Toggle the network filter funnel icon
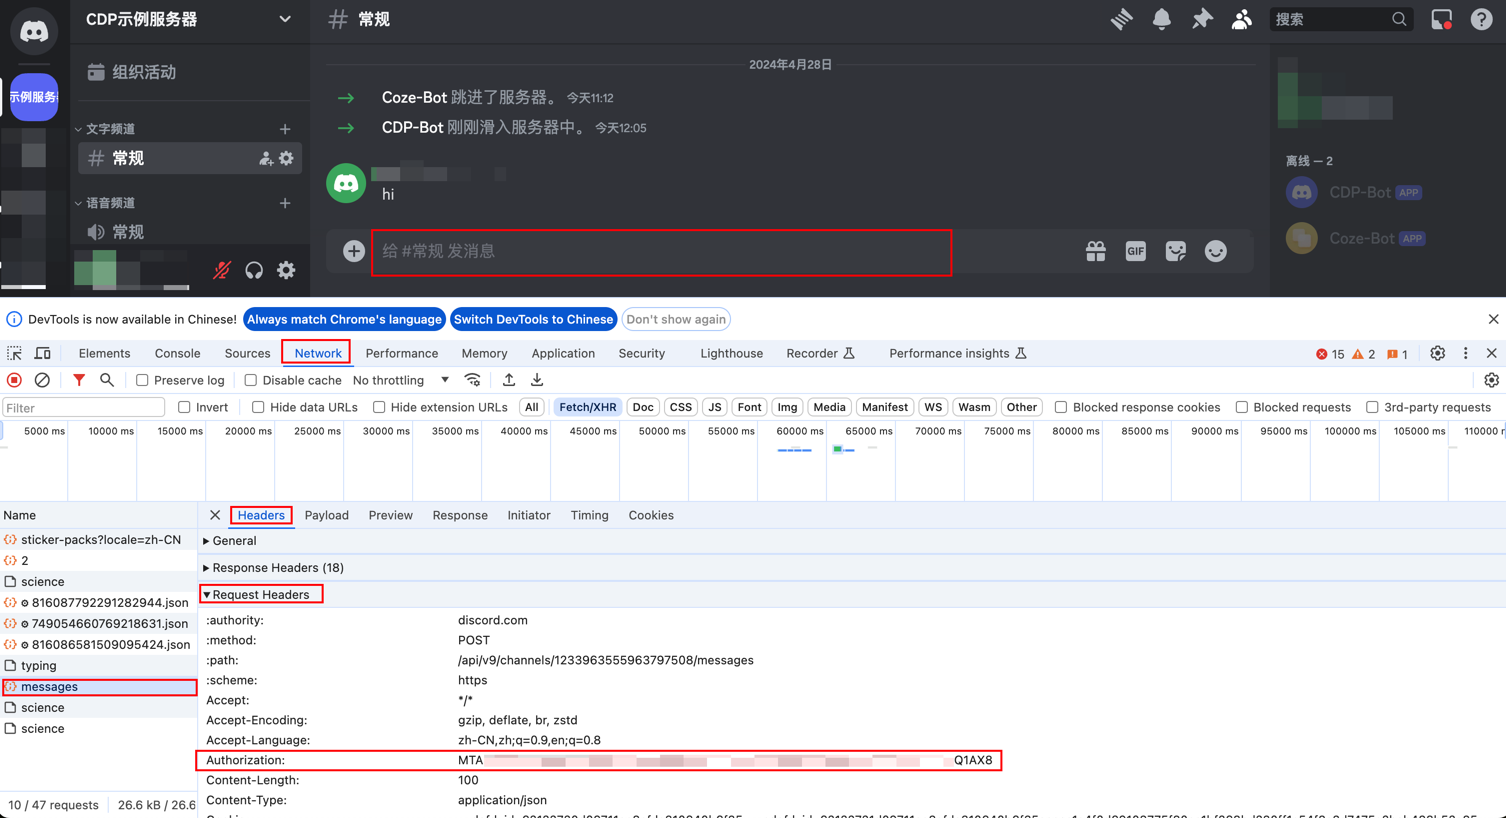 (x=79, y=380)
